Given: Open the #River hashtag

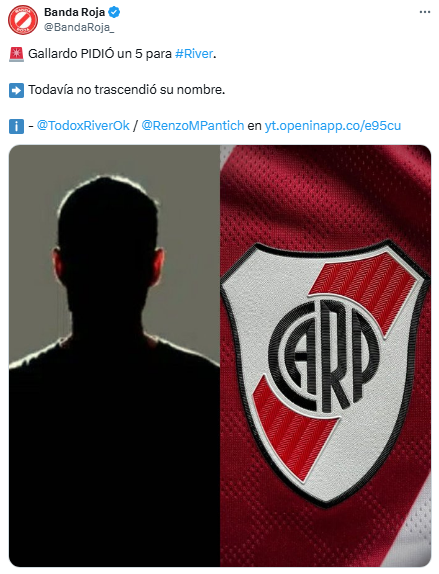Looking at the screenshot, I should [194, 54].
